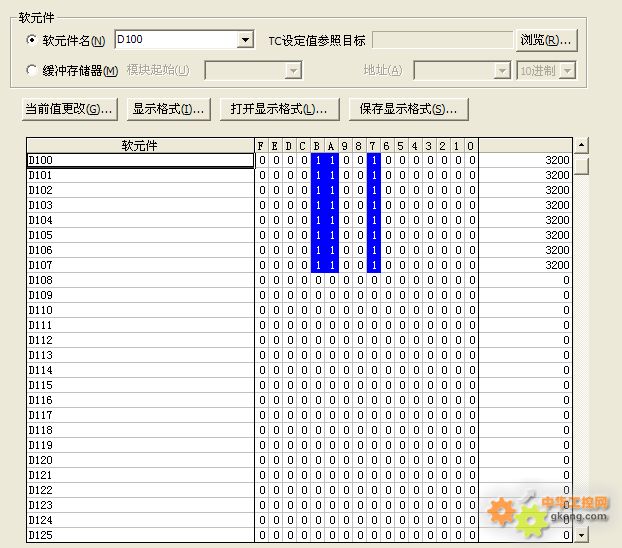Click the D108 device row
622x548 pixels.
coord(140,280)
